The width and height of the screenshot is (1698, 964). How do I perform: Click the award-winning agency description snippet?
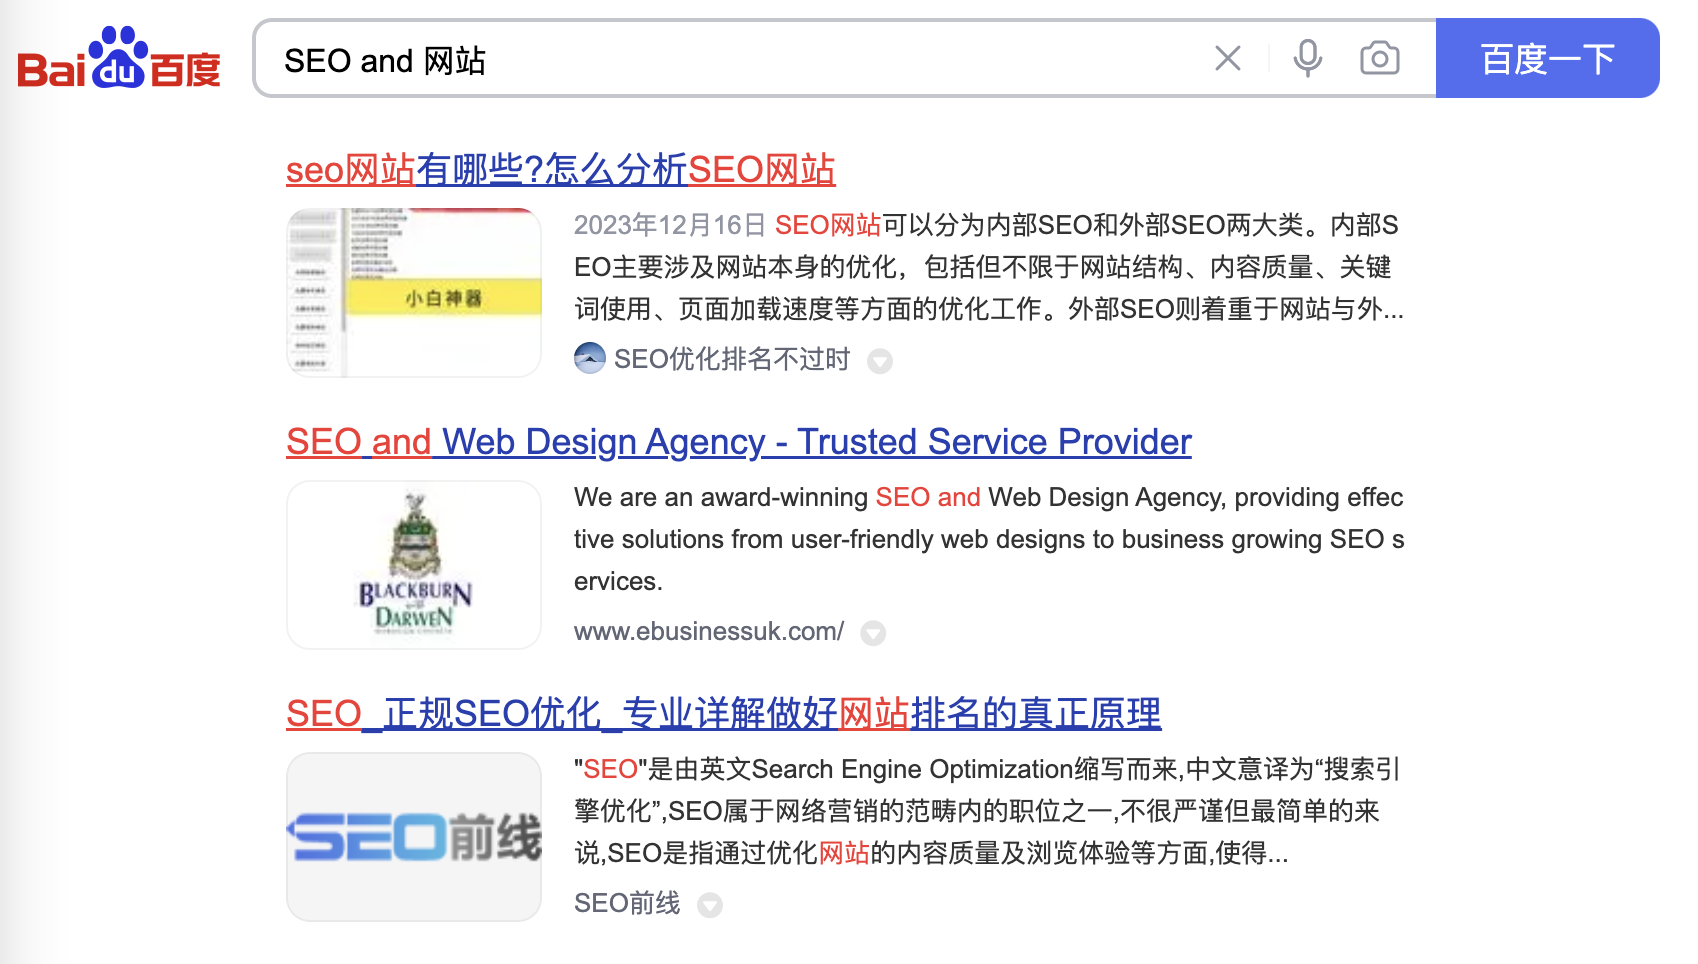988,539
